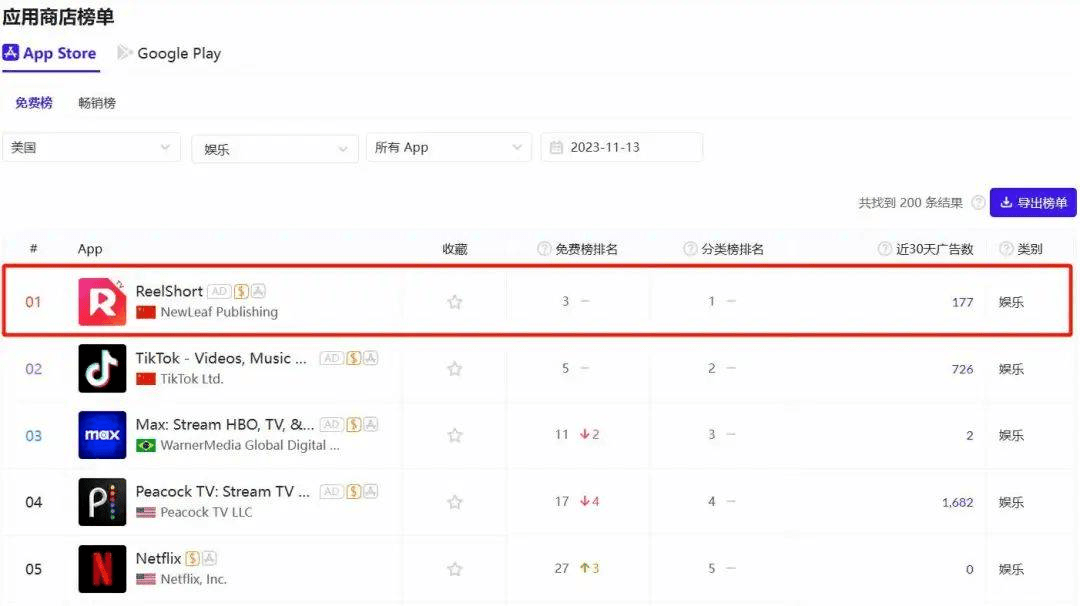Click ad count 726 for TikTok

[x=962, y=369]
